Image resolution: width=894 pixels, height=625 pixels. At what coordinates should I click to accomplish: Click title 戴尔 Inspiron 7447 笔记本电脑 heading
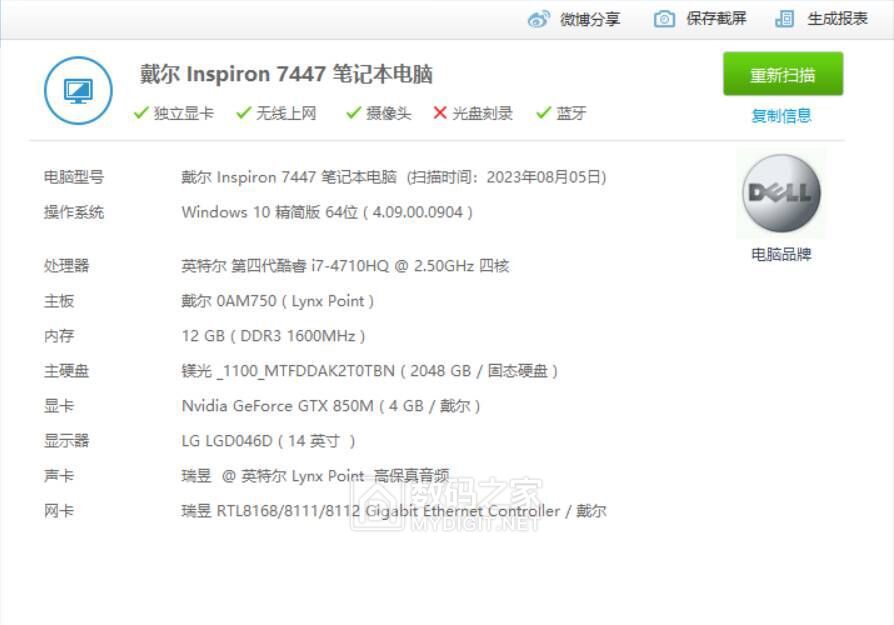click(286, 74)
